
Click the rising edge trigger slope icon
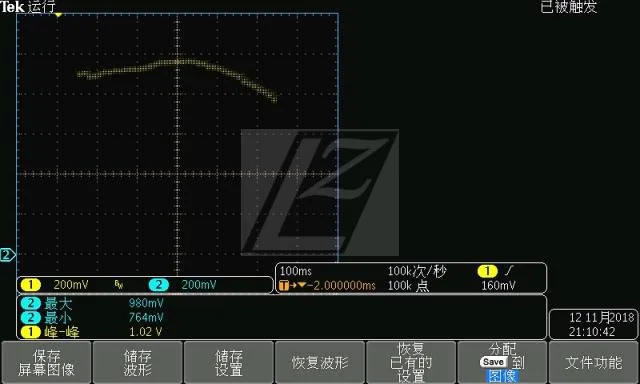pos(509,270)
